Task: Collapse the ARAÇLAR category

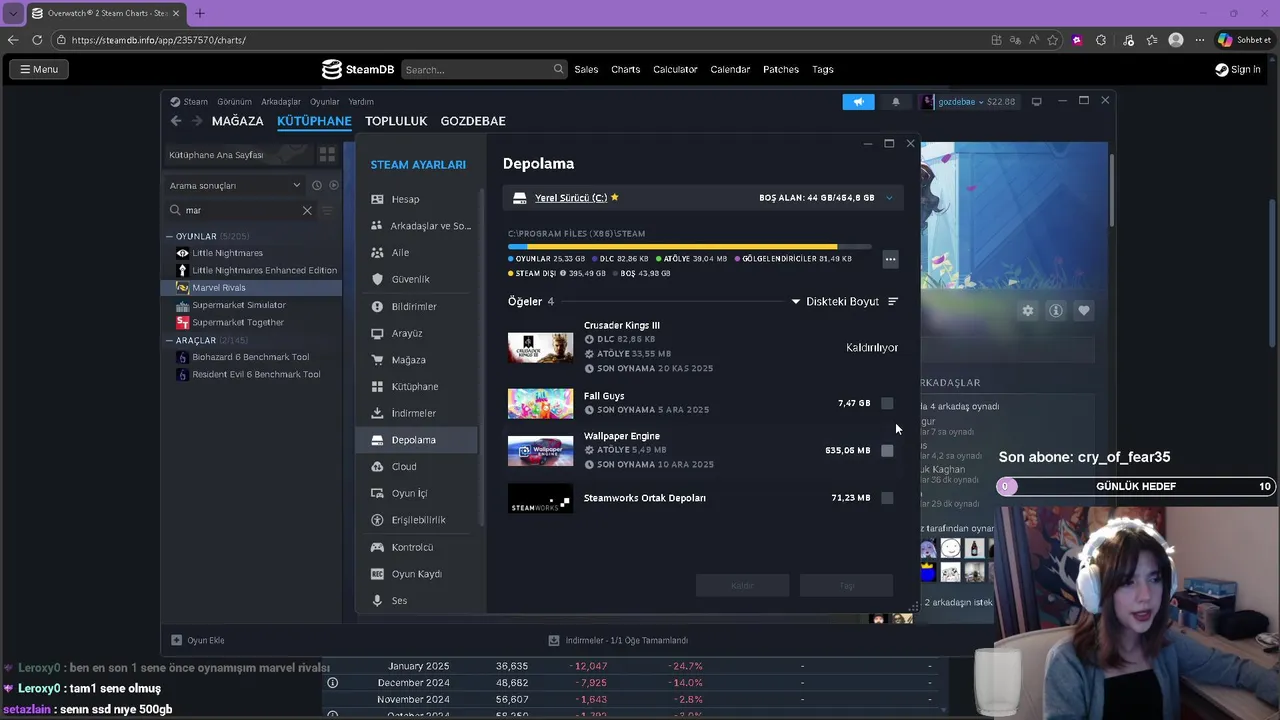Action: point(170,340)
